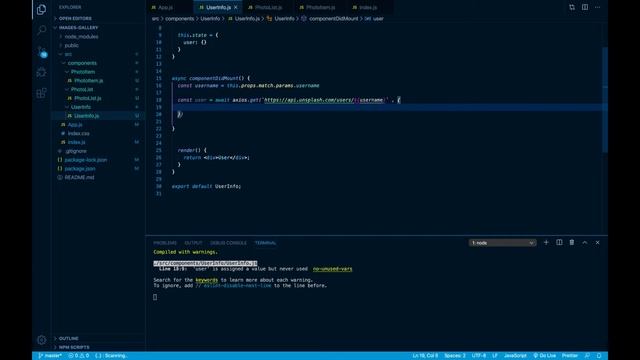Collapse the components folder

pyautogui.click(x=82, y=63)
